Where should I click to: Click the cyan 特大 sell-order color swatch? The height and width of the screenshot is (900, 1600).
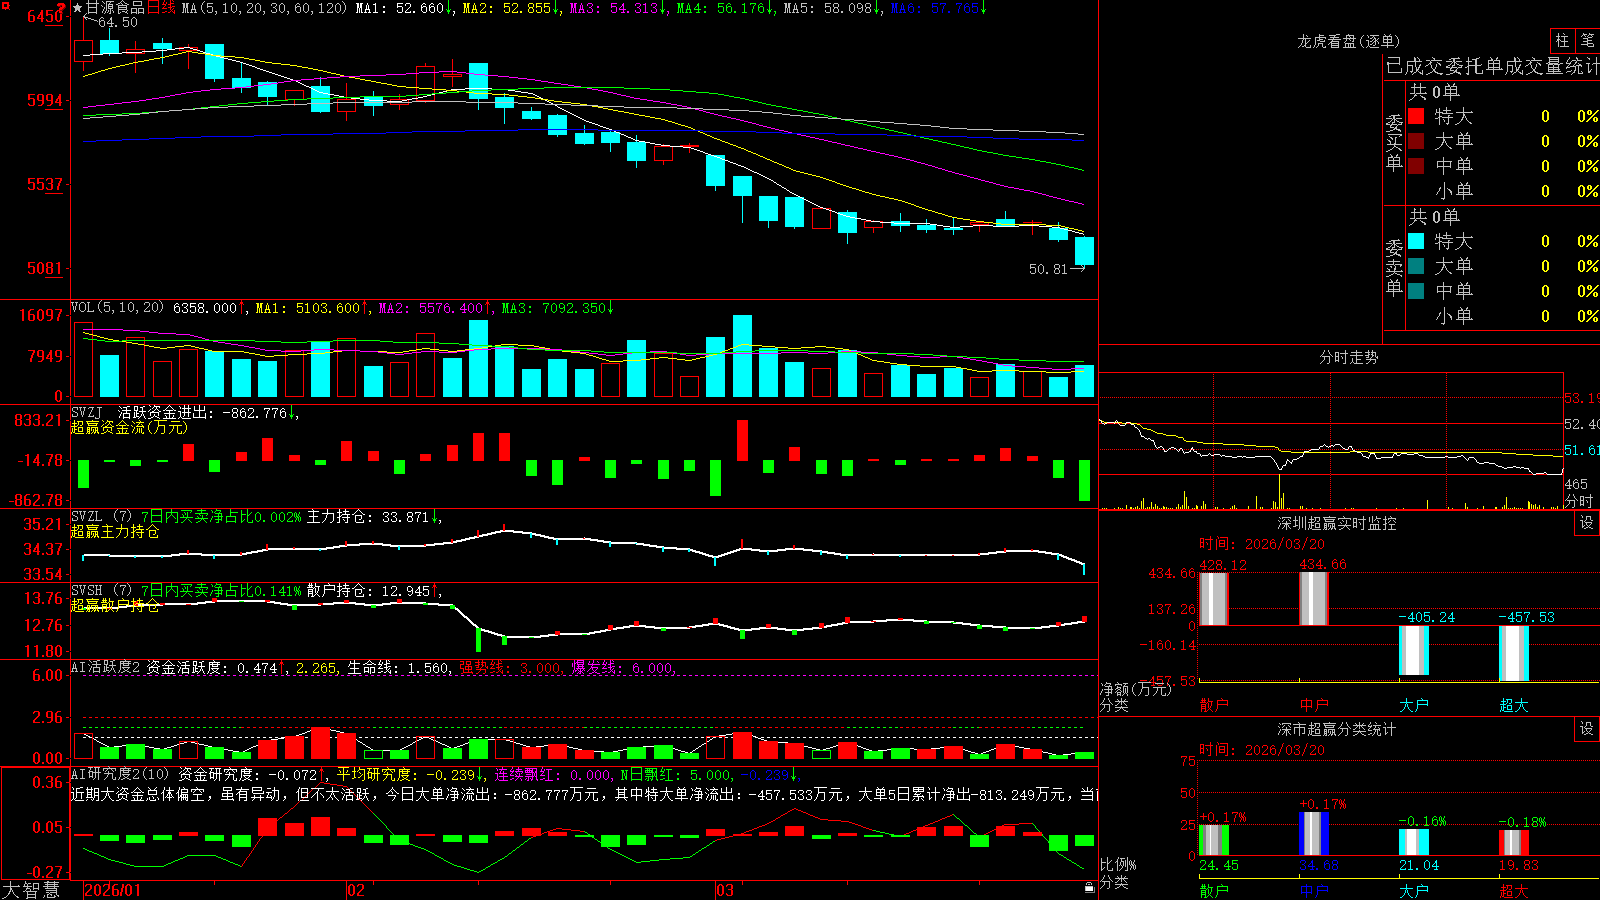1416,241
